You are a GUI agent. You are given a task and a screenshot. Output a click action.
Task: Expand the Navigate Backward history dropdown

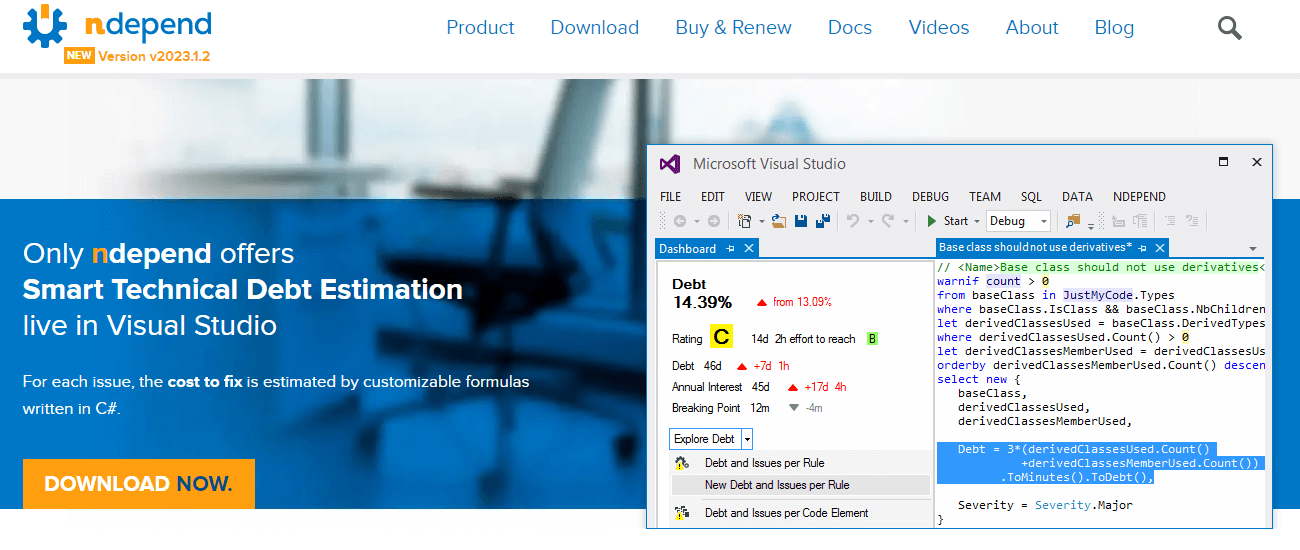tap(696, 222)
